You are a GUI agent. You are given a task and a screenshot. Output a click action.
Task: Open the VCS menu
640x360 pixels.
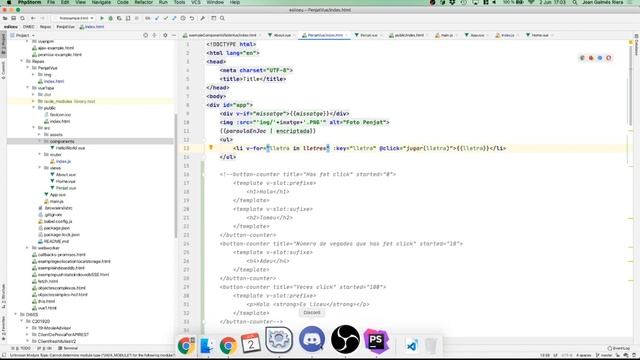(196, 2)
